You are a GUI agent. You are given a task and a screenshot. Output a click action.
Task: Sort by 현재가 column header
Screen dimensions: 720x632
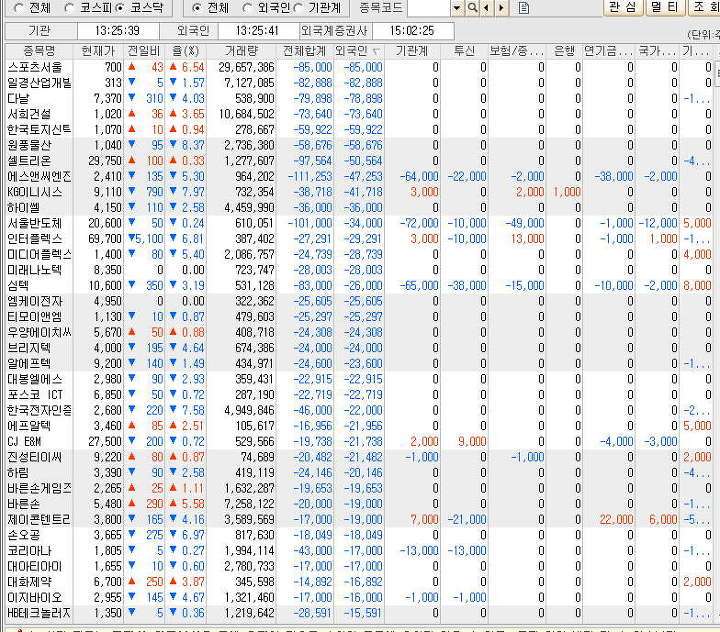coord(98,51)
